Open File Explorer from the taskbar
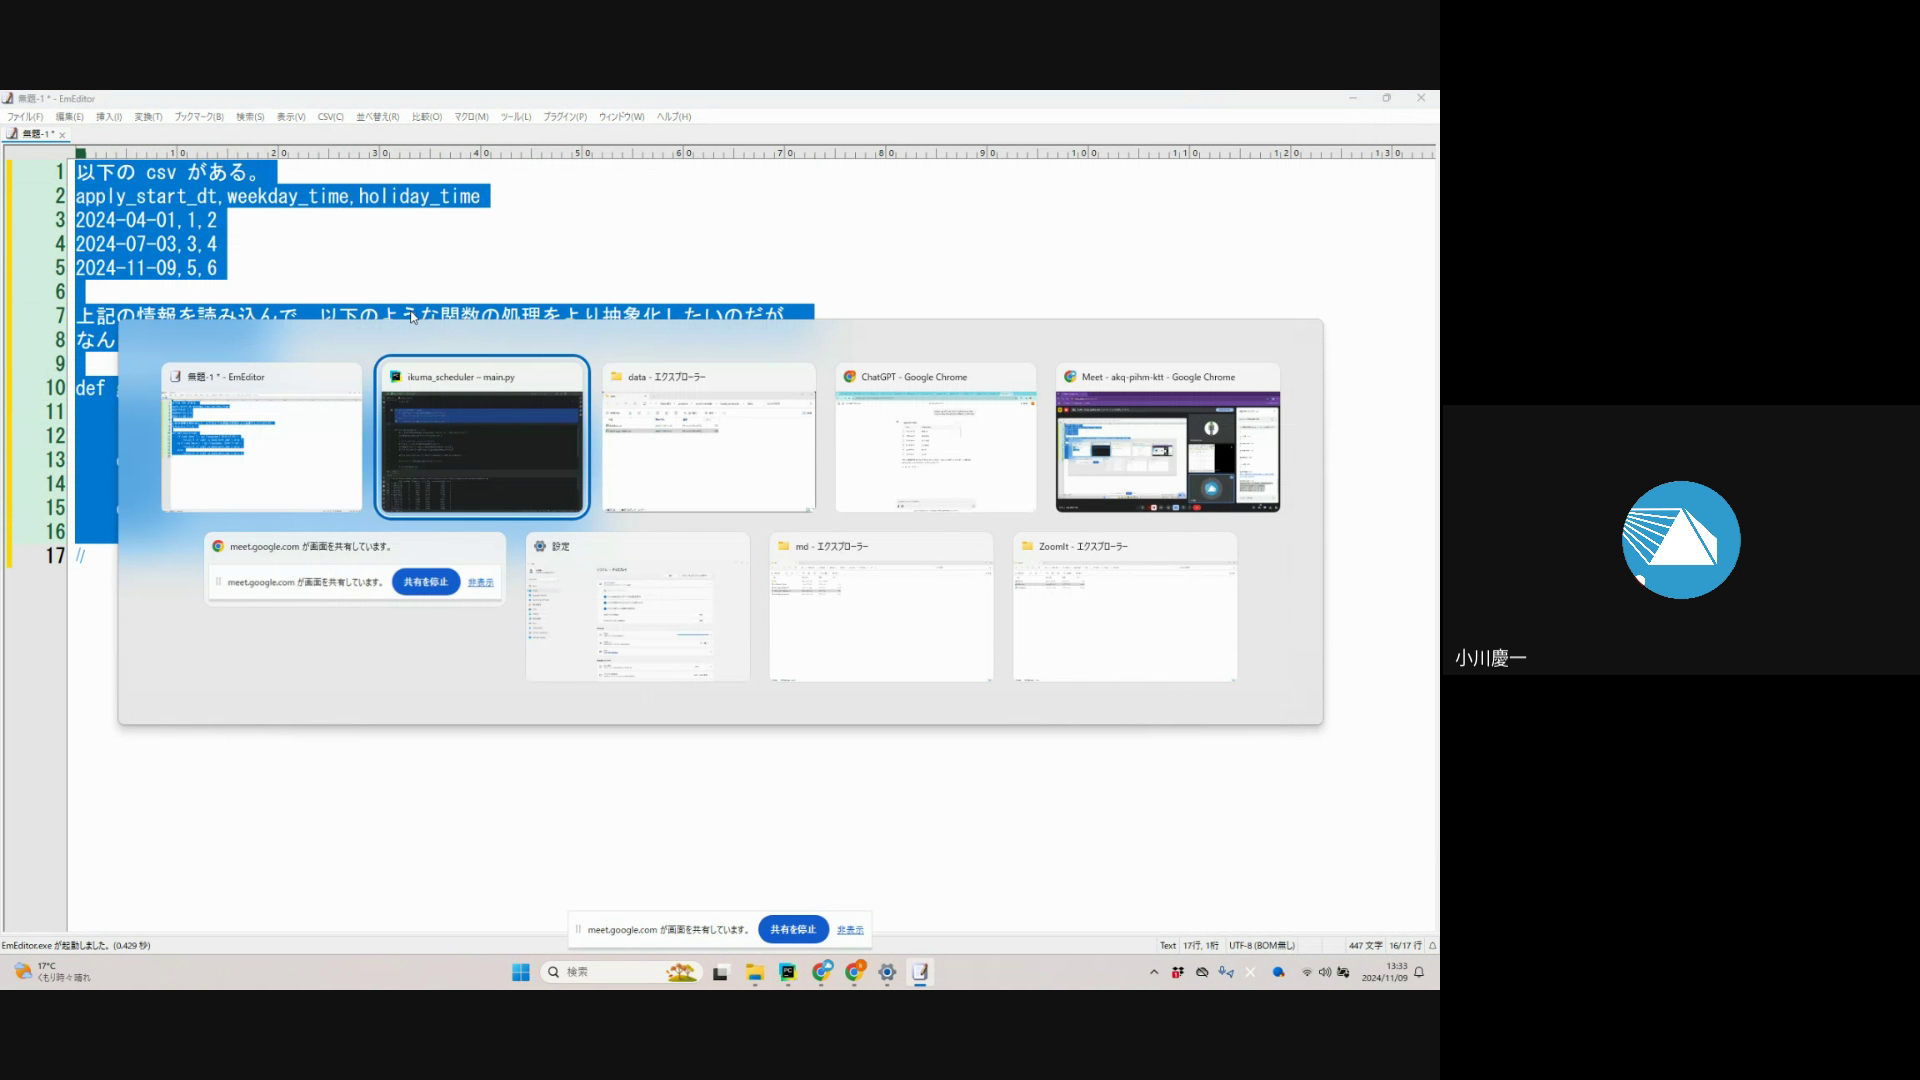Viewport: 1920px width, 1080px height. pos(754,972)
